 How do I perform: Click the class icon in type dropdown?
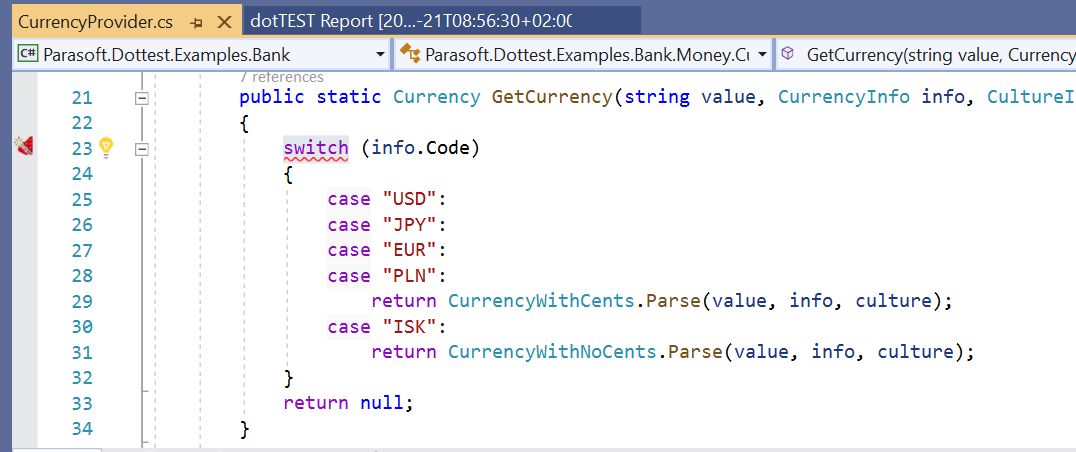click(x=410, y=54)
